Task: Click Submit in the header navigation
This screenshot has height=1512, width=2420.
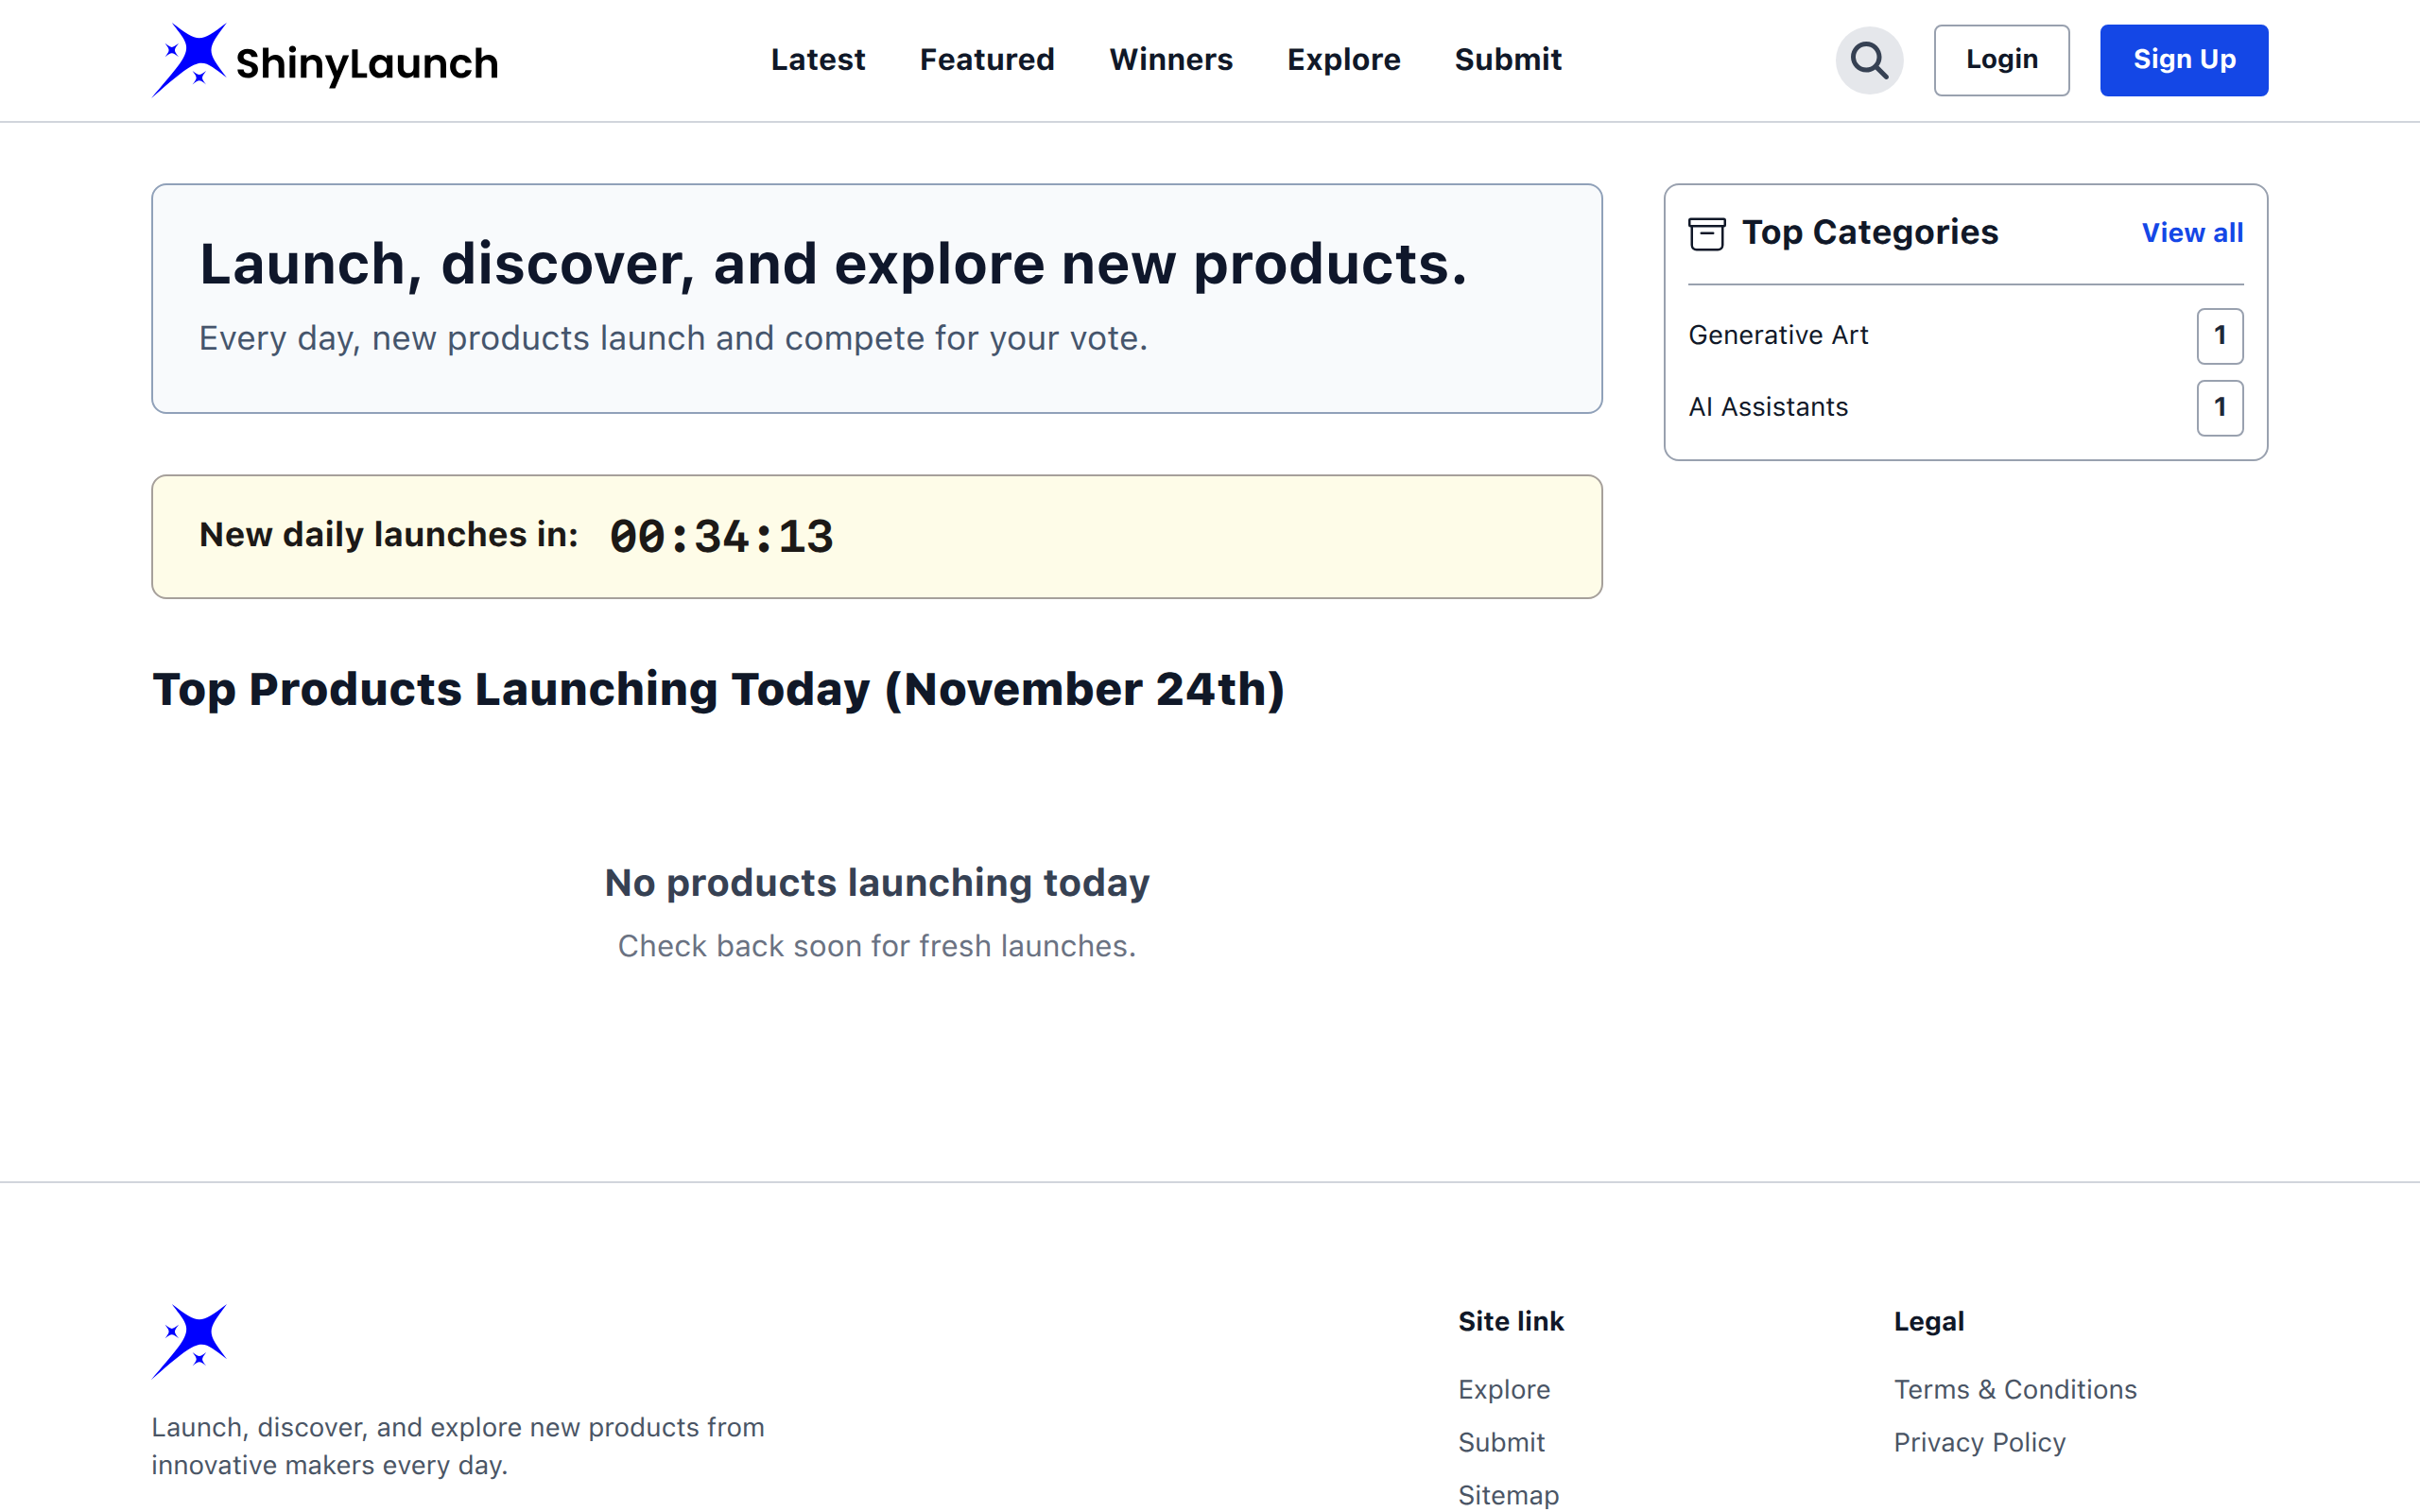Action: coord(1508,60)
